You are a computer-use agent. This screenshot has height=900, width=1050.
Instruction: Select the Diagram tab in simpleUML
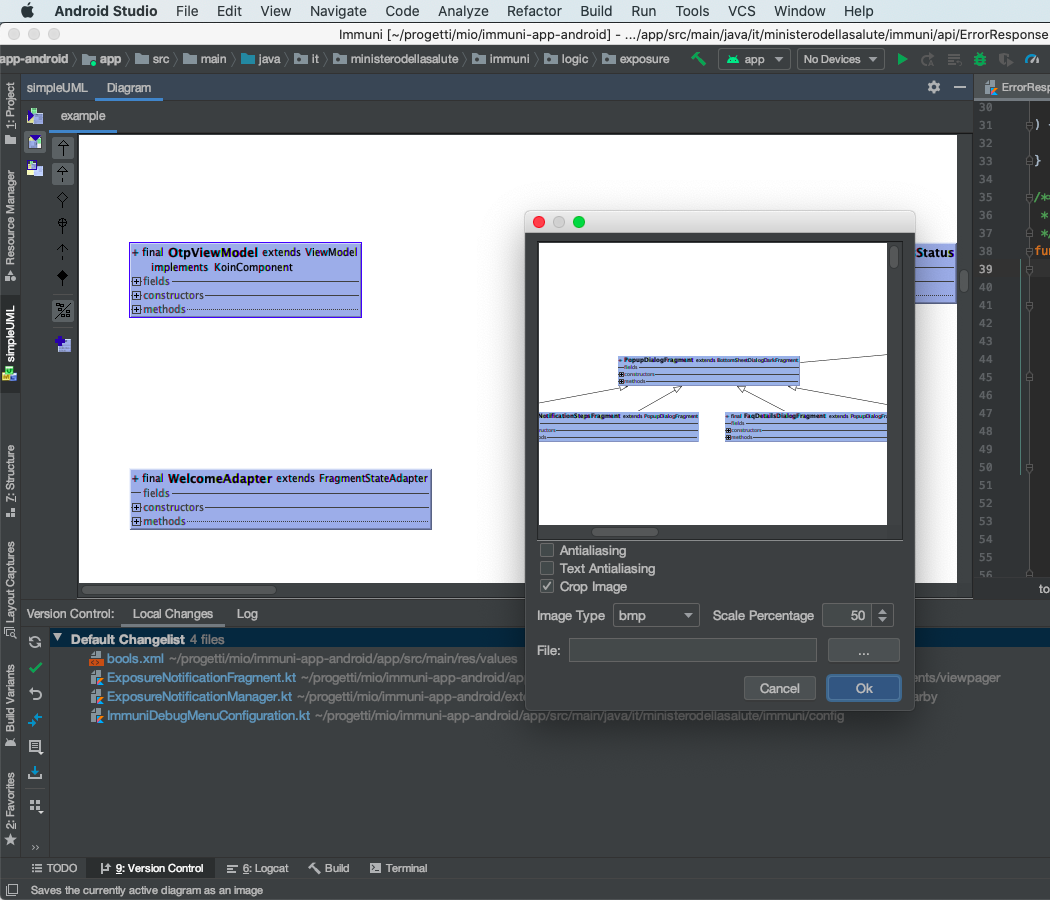tap(129, 88)
